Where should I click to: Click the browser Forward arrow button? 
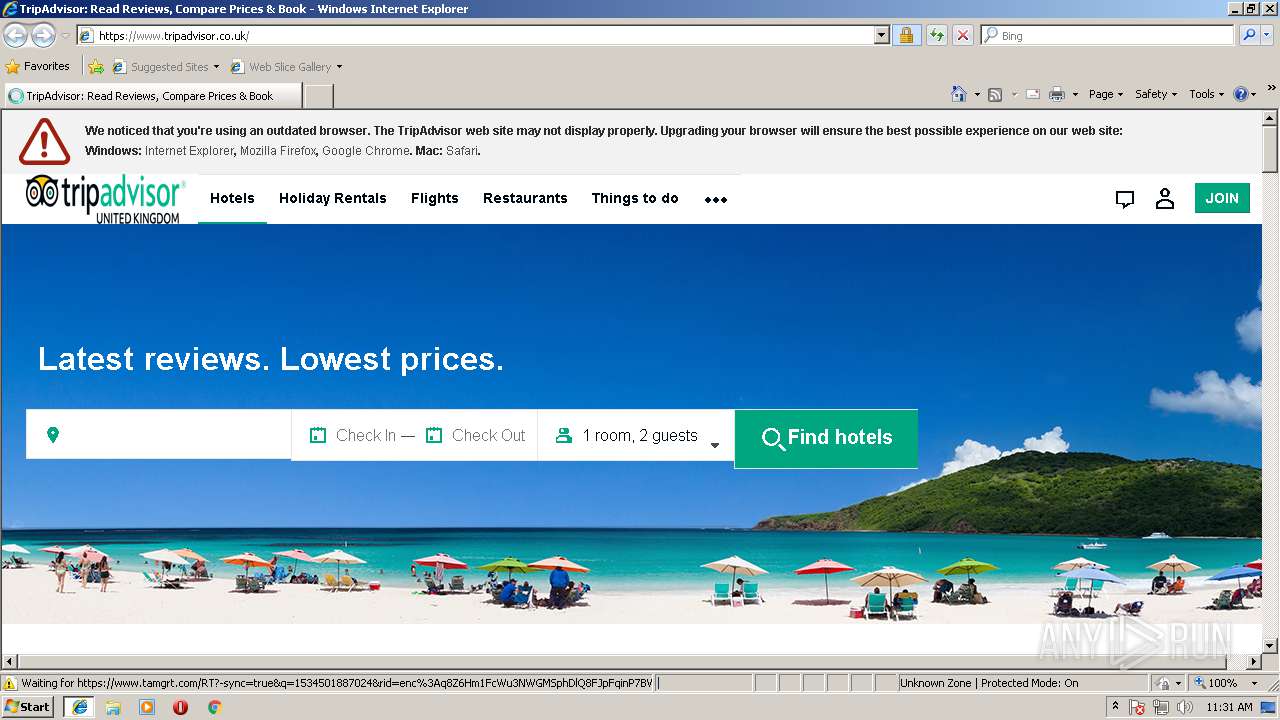[x=43, y=35]
